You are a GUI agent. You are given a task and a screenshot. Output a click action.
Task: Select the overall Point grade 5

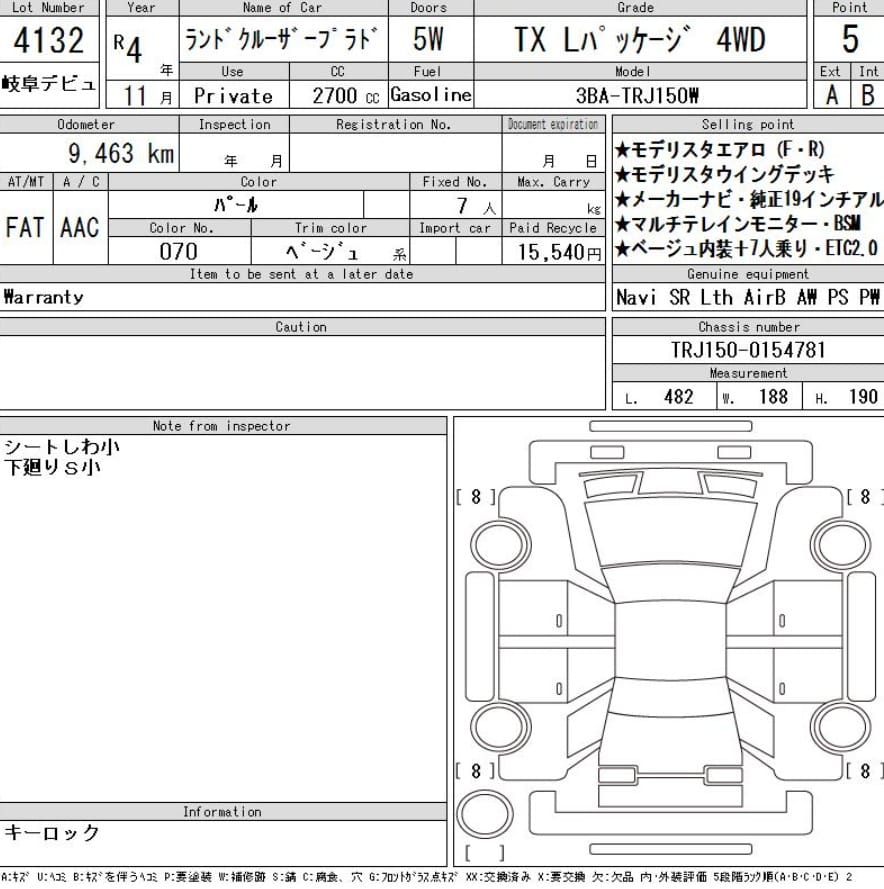tap(849, 40)
